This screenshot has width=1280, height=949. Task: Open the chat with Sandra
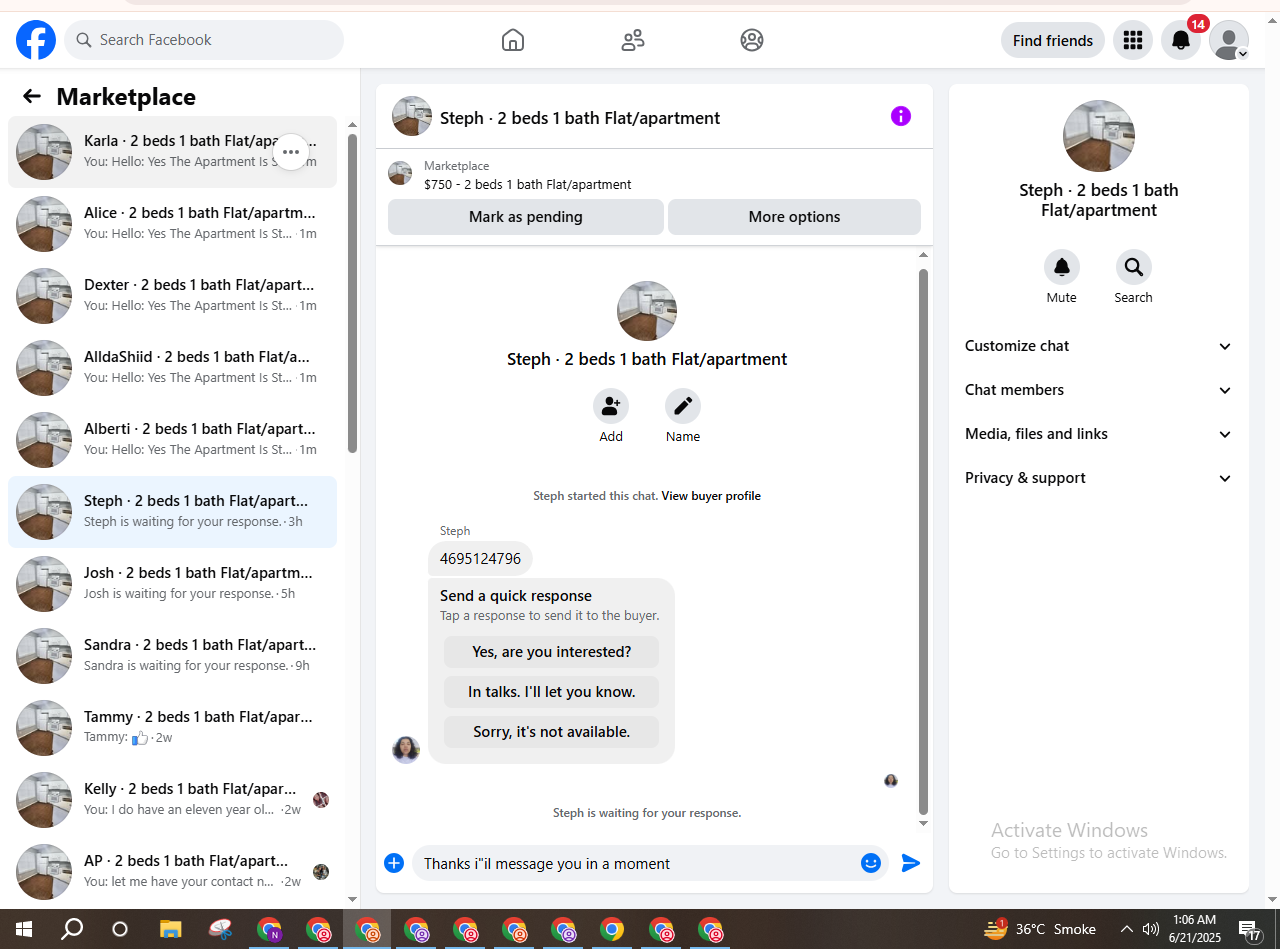click(172, 656)
